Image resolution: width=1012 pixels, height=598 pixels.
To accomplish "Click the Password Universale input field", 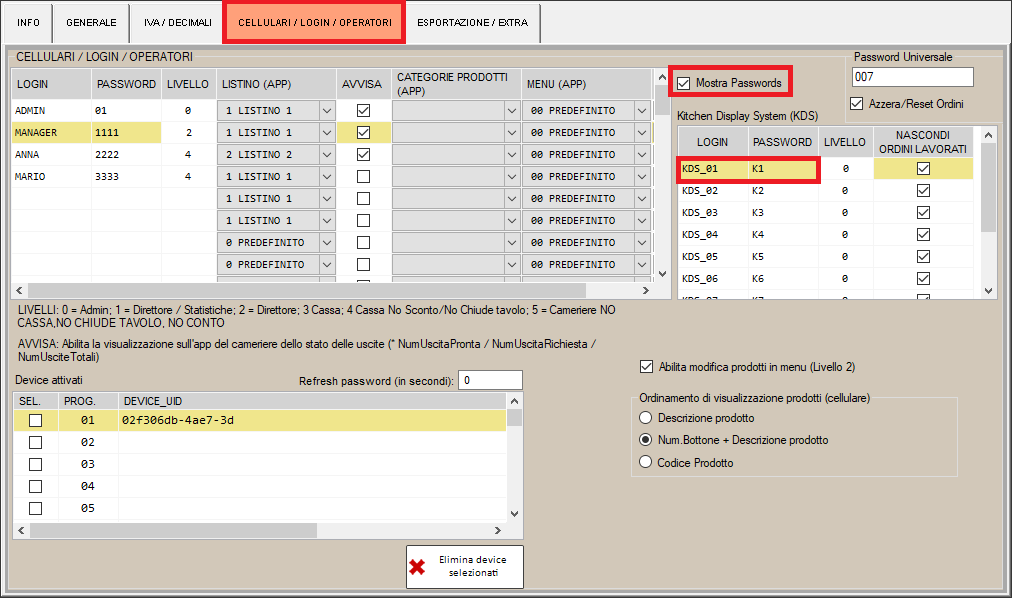I will [912, 78].
